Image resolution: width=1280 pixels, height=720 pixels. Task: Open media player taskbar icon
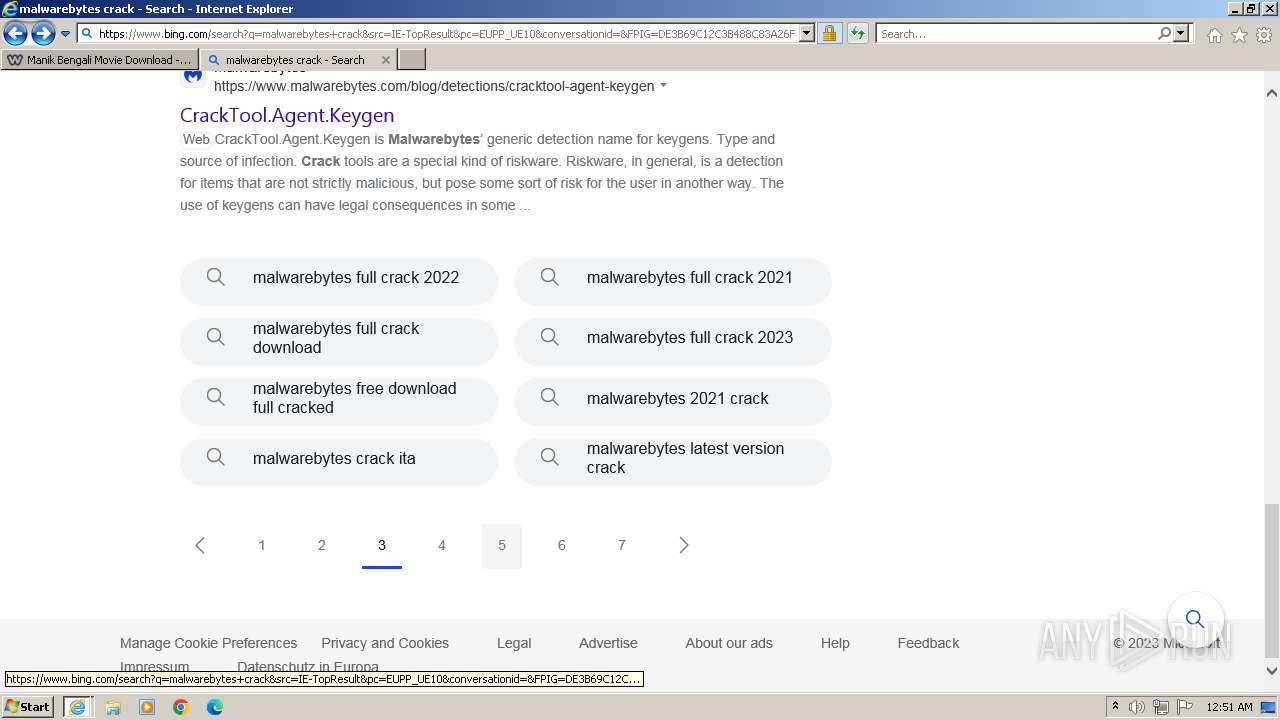coord(147,707)
